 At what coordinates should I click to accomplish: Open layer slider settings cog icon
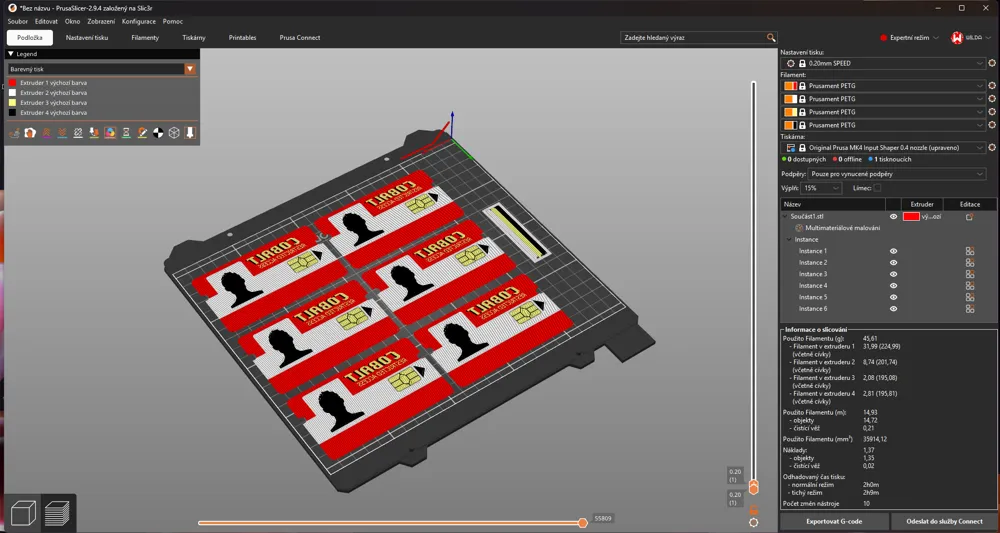click(x=754, y=522)
